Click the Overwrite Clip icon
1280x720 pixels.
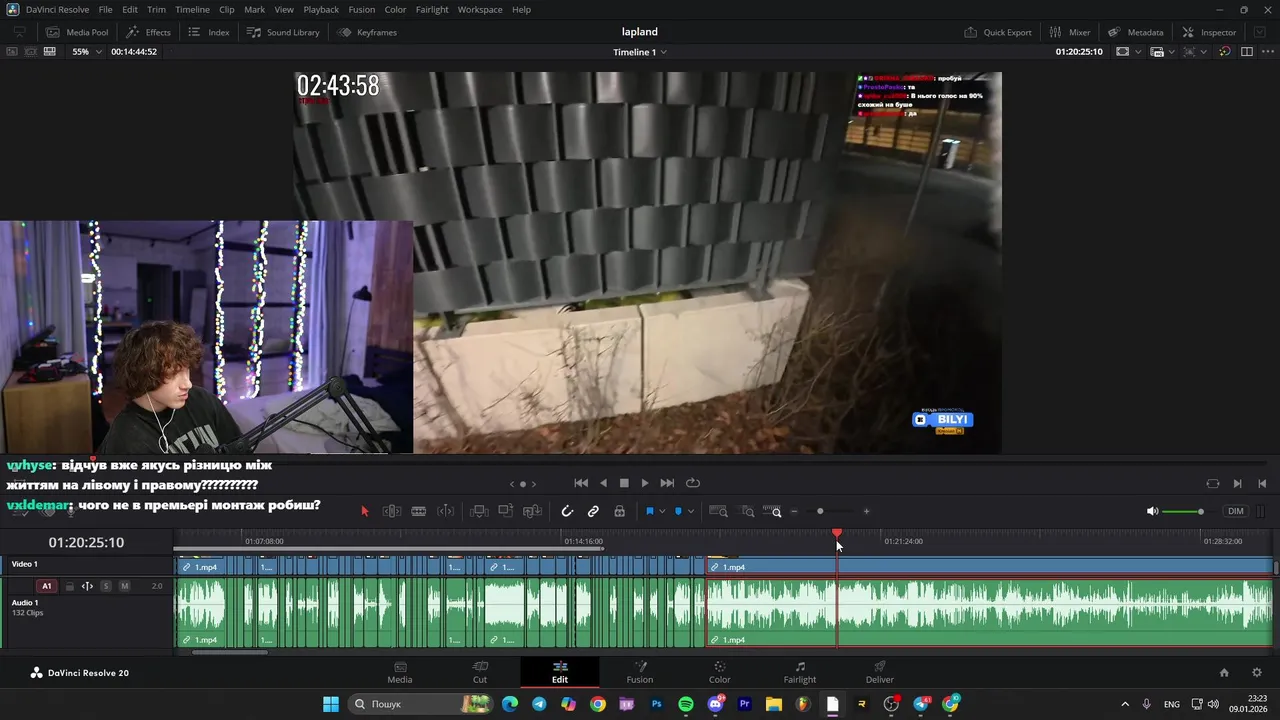[x=506, y=511]
